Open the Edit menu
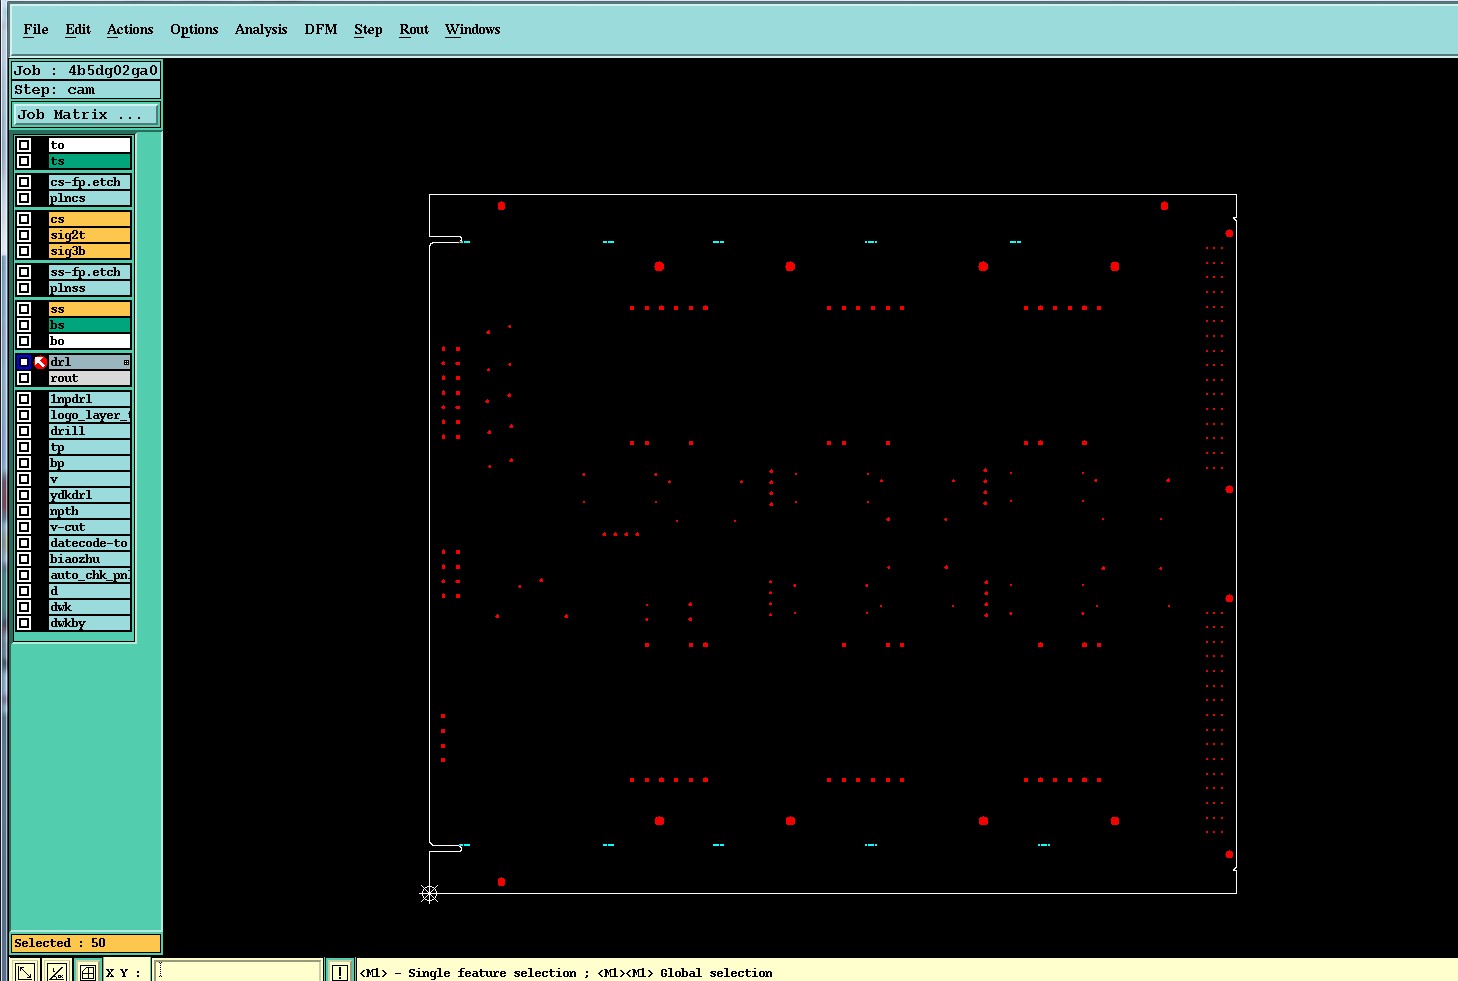 78,29
